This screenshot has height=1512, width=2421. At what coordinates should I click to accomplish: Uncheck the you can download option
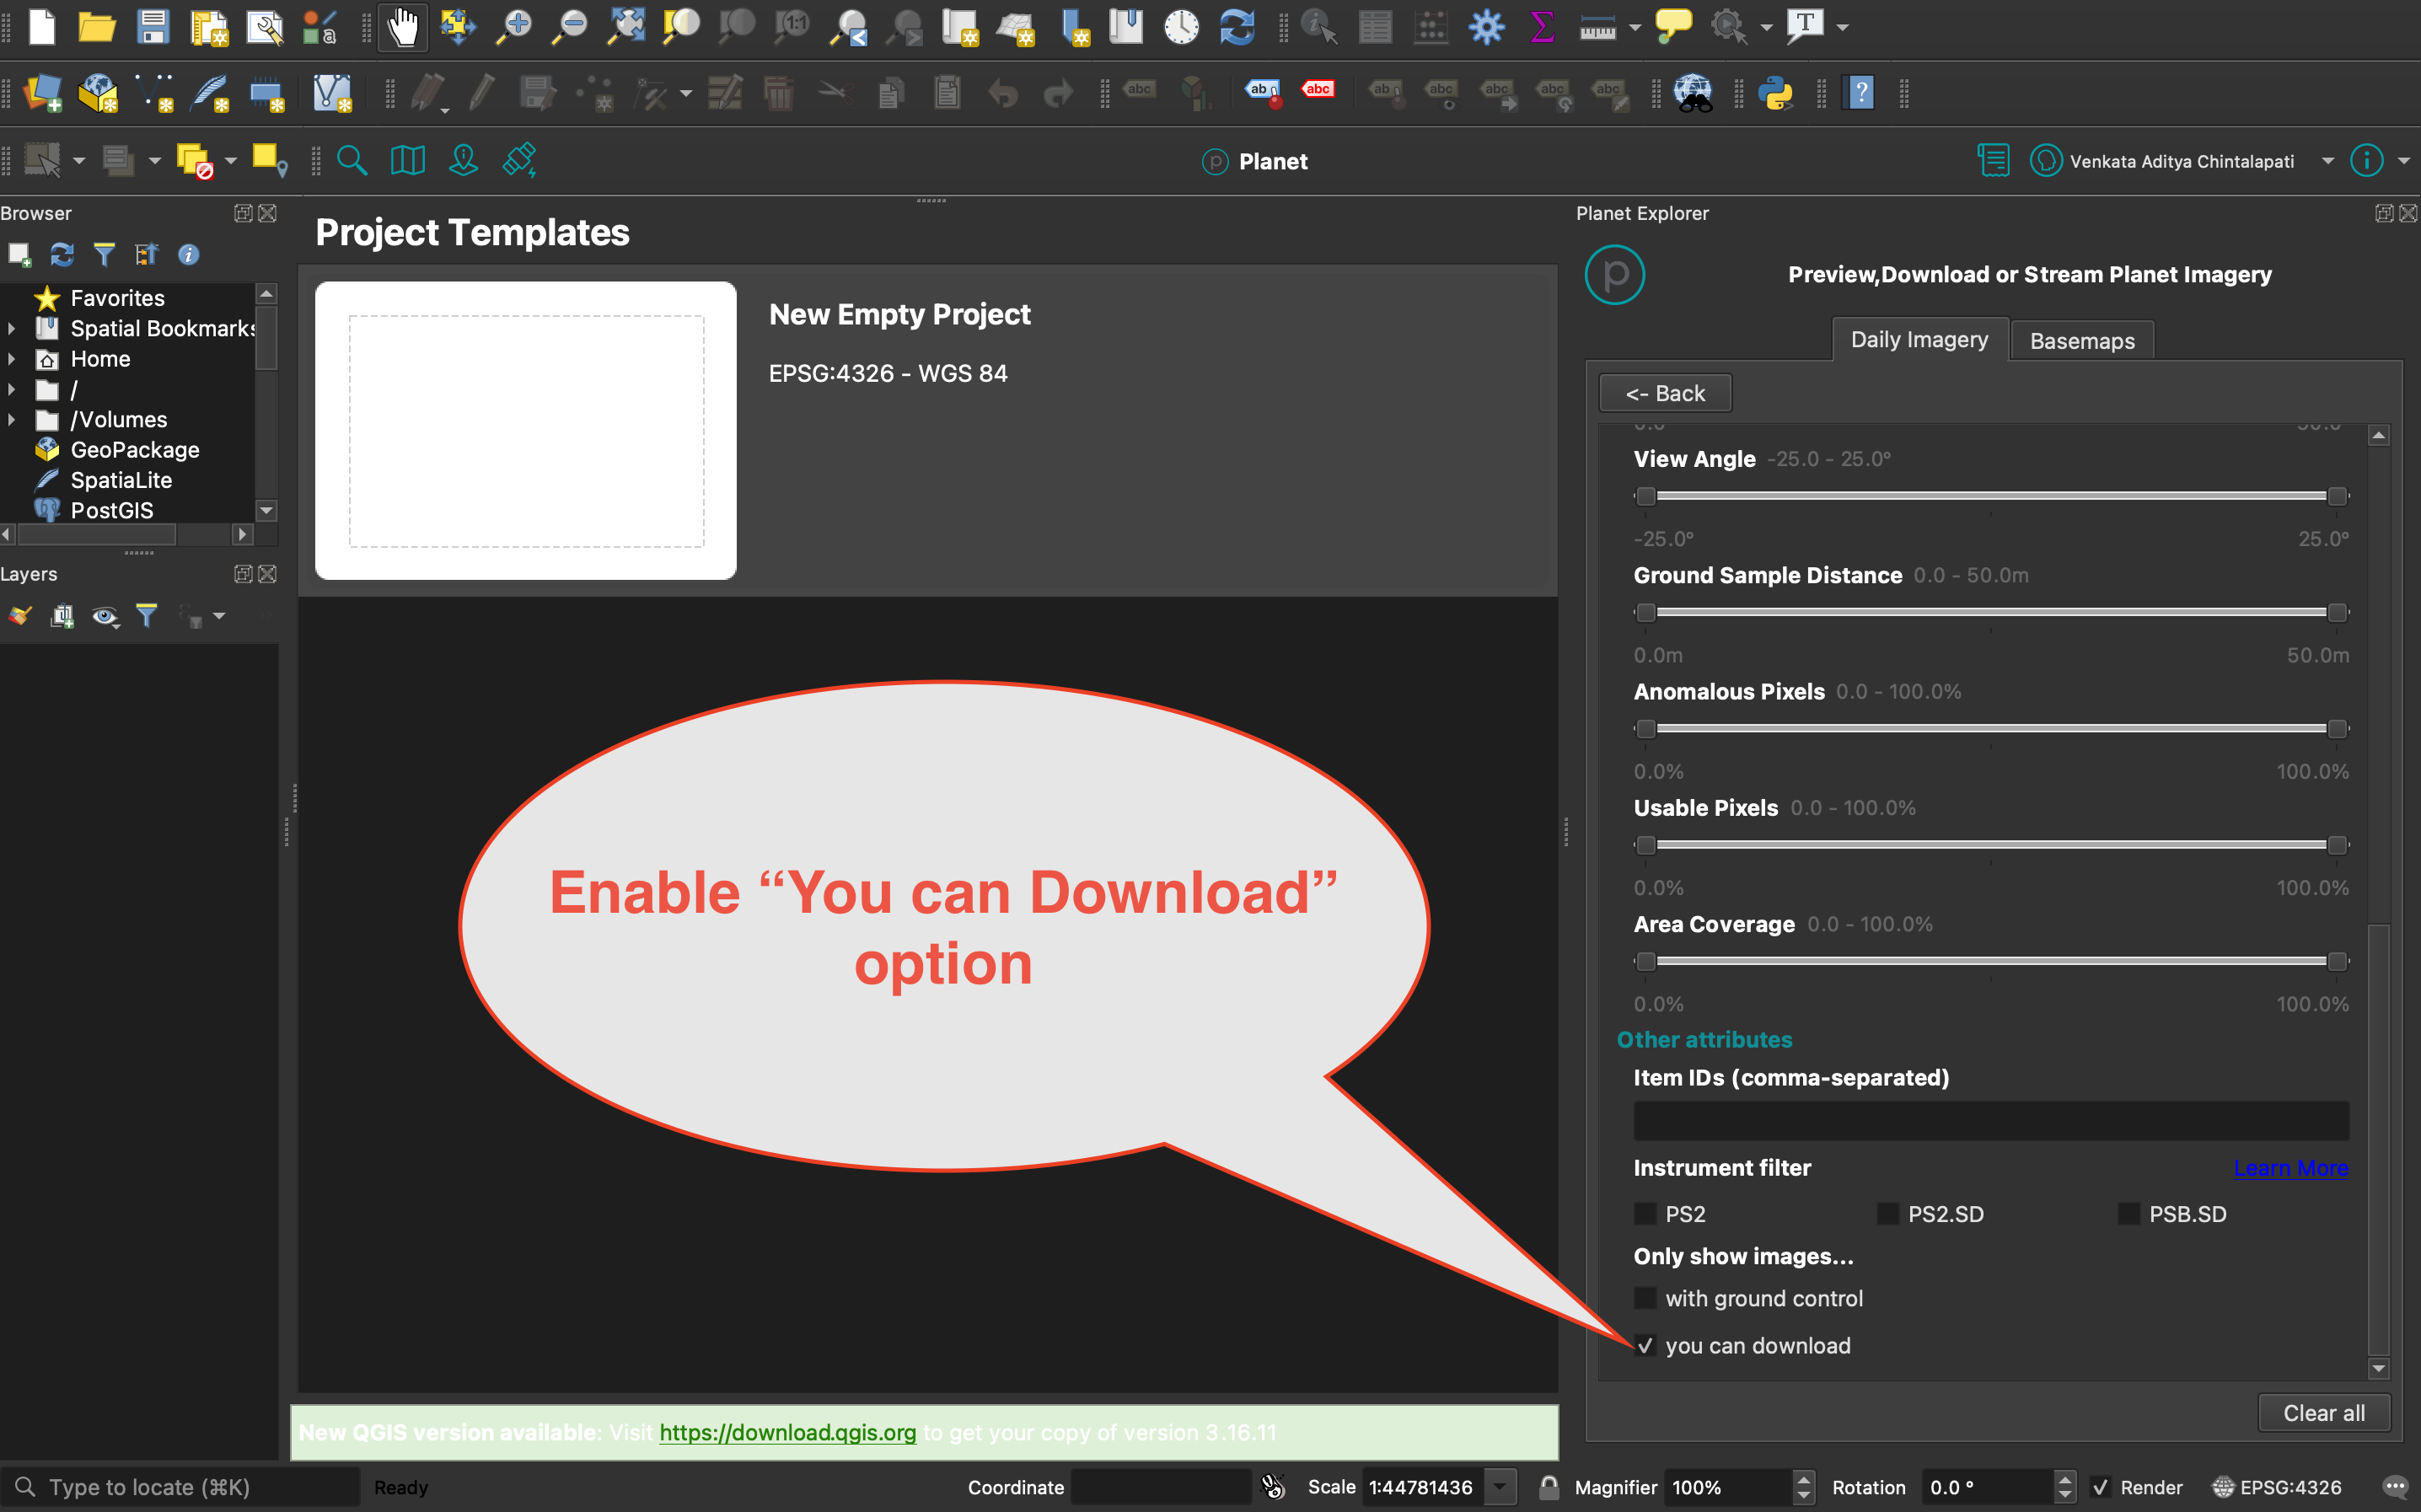[1645, 1345]
